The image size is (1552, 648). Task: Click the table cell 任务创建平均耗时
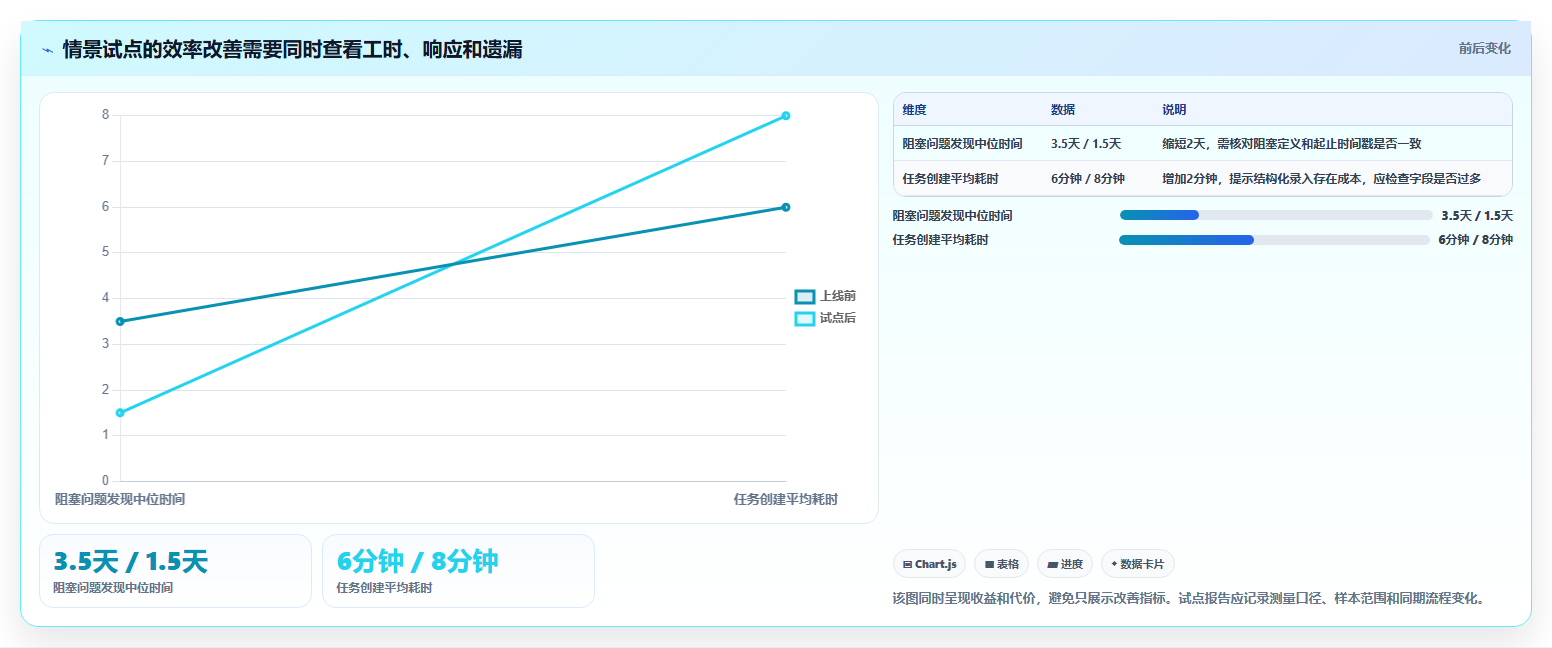(x=950, y=179)
